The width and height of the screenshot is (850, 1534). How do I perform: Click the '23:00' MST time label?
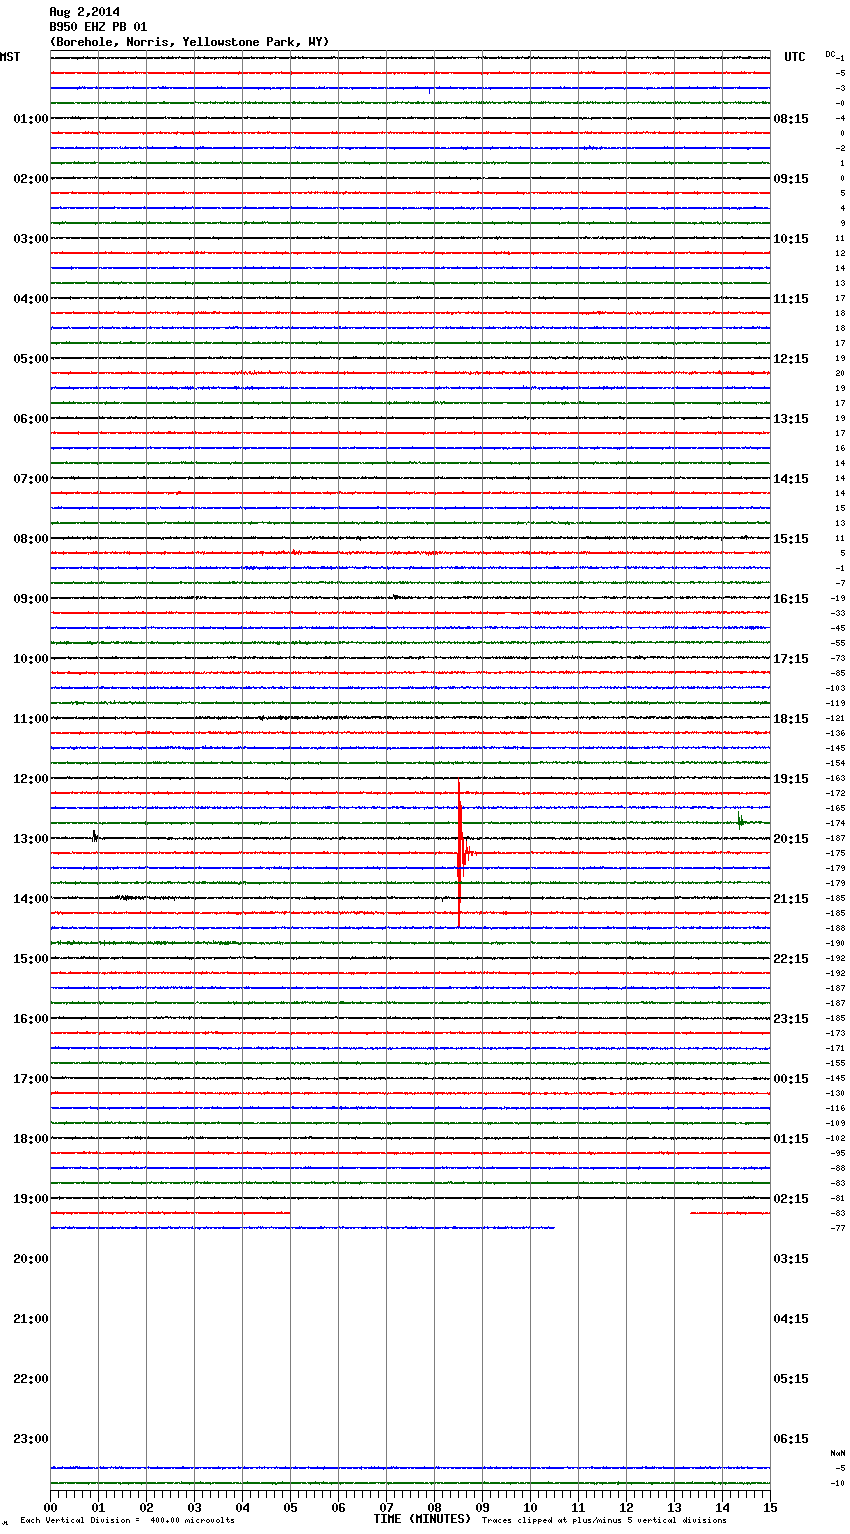[x=31, y=1439]
